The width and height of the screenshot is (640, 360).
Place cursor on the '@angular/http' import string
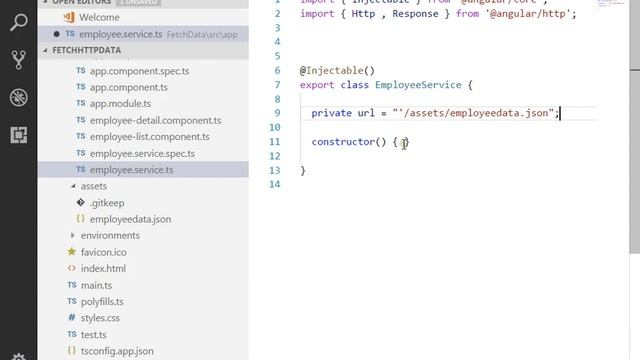pos(528,13)
